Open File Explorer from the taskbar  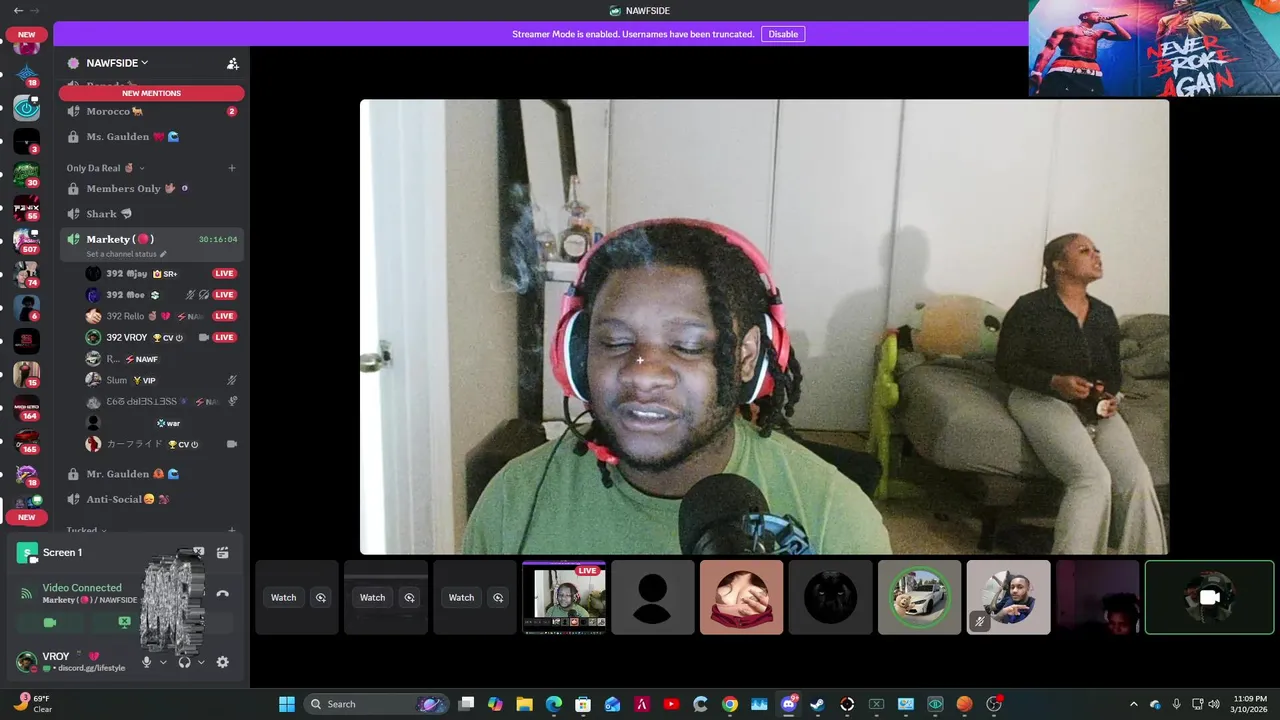pos(524,704)
